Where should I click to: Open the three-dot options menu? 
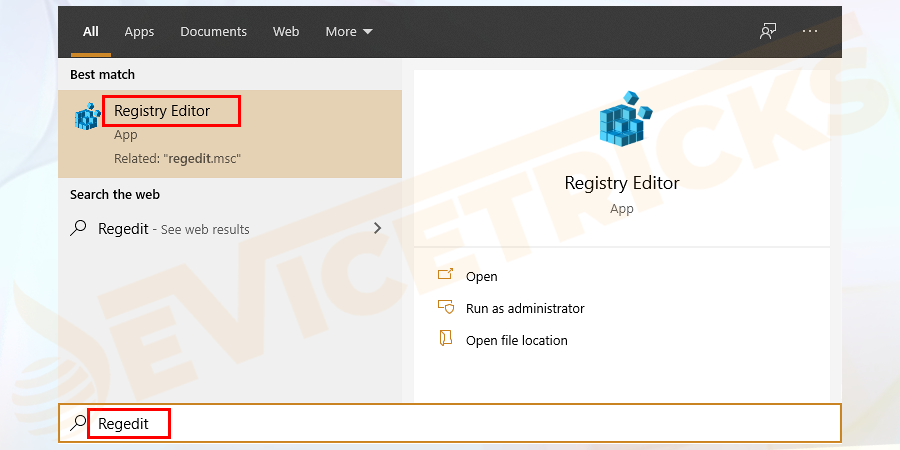pyautogui.click(x=810, y=32)
